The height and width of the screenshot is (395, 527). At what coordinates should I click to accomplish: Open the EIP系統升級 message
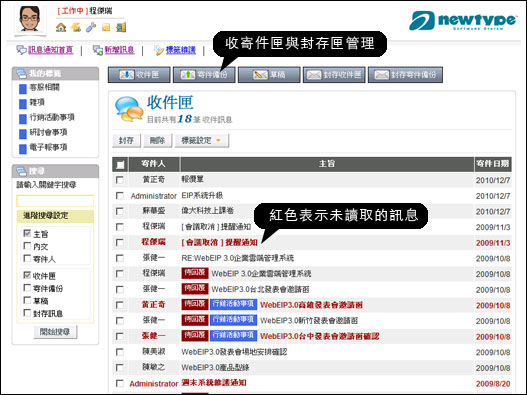[202, 196]
